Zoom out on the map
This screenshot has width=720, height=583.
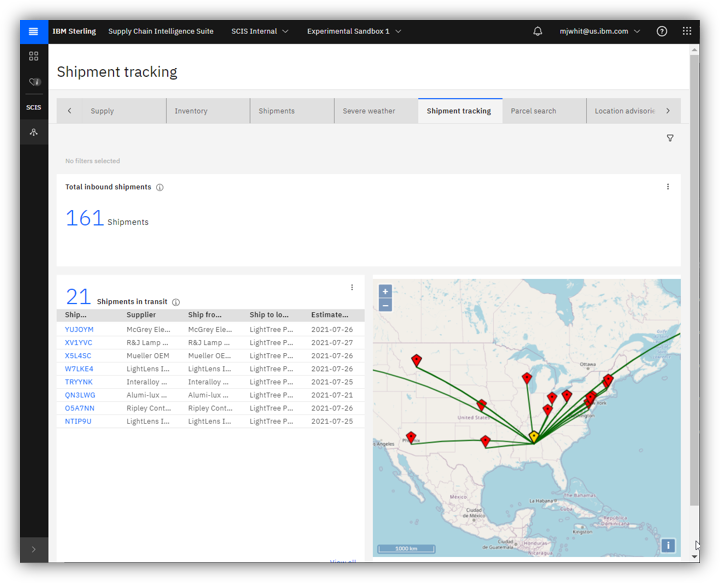tap(385, 305)
